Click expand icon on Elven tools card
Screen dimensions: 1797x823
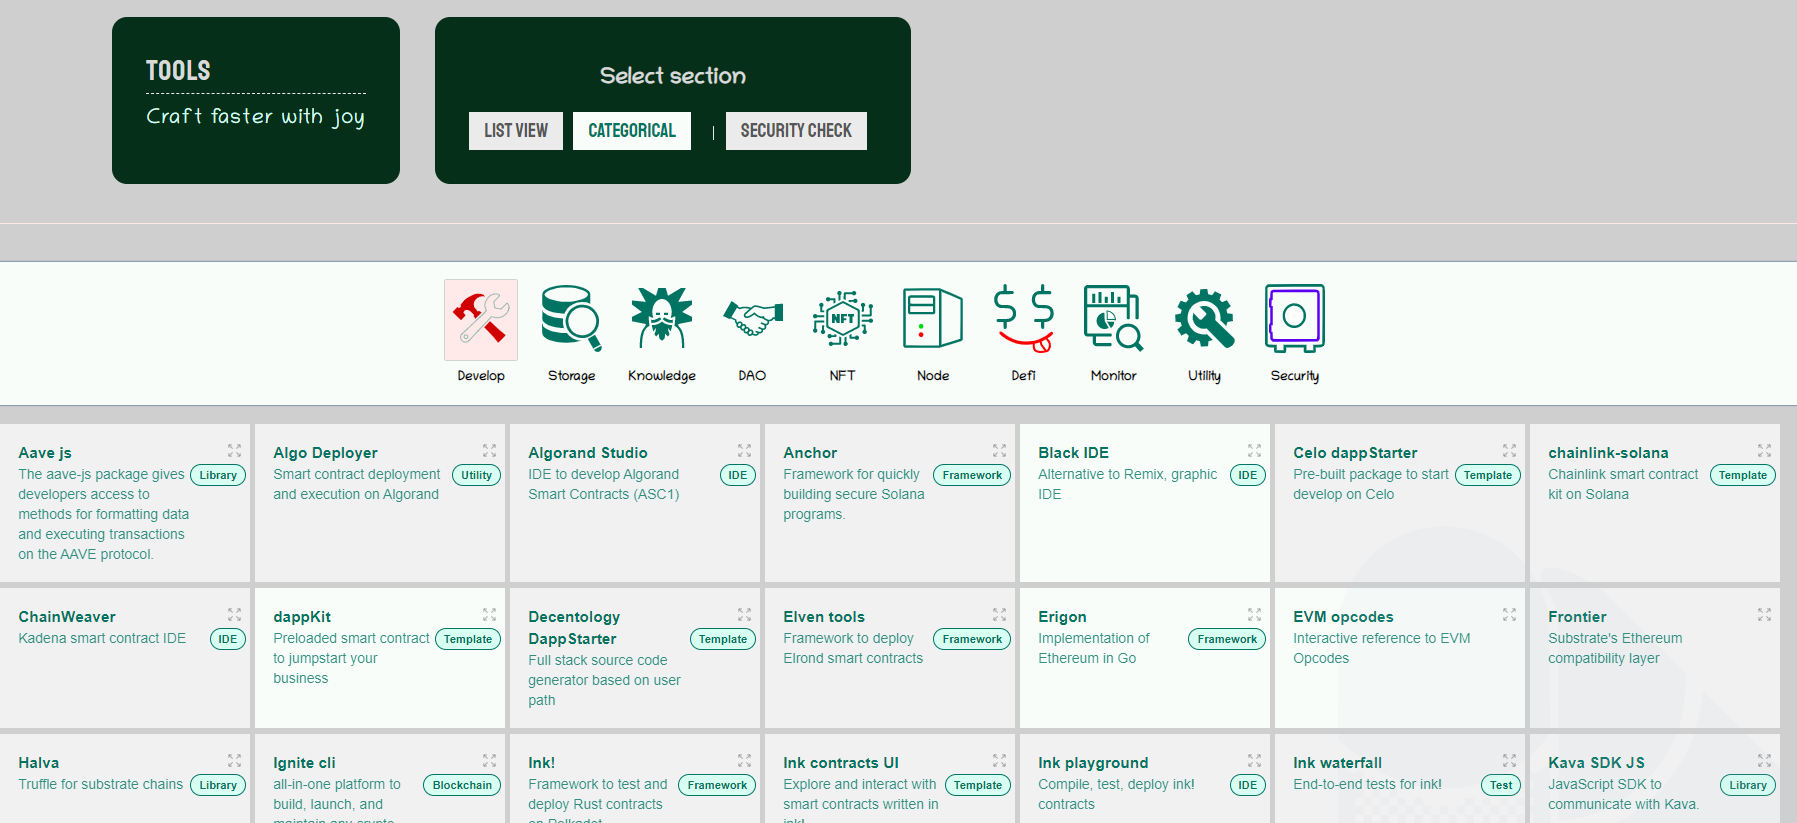(999, 615)
